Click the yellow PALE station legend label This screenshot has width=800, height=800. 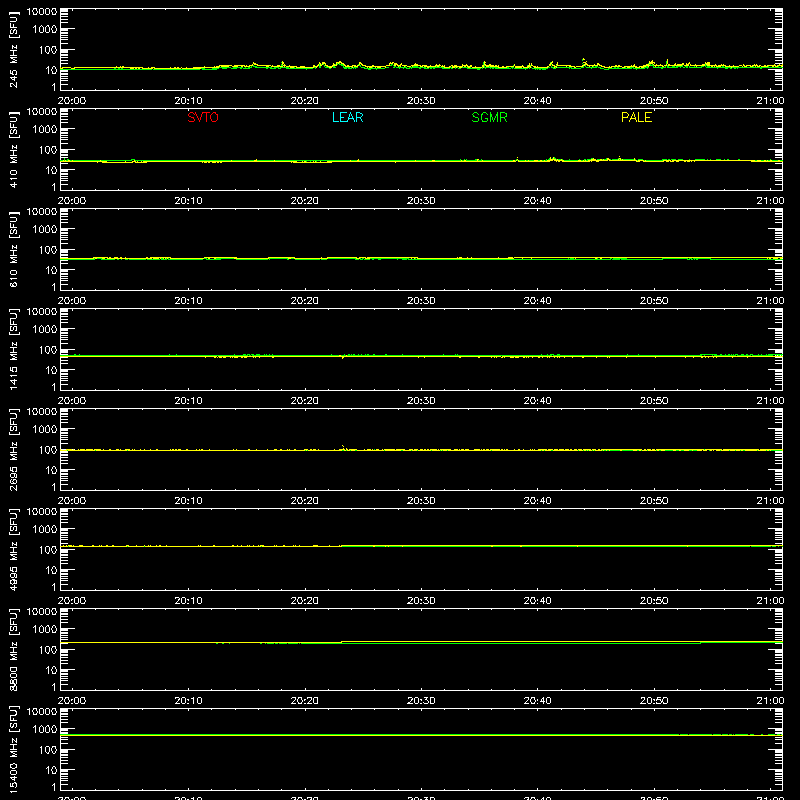pyautogui.click(x=636, y=117)
